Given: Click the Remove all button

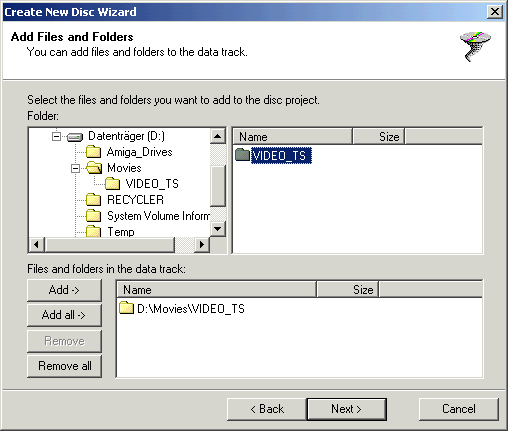Looking at the screenshot, I should coord(64,366).
